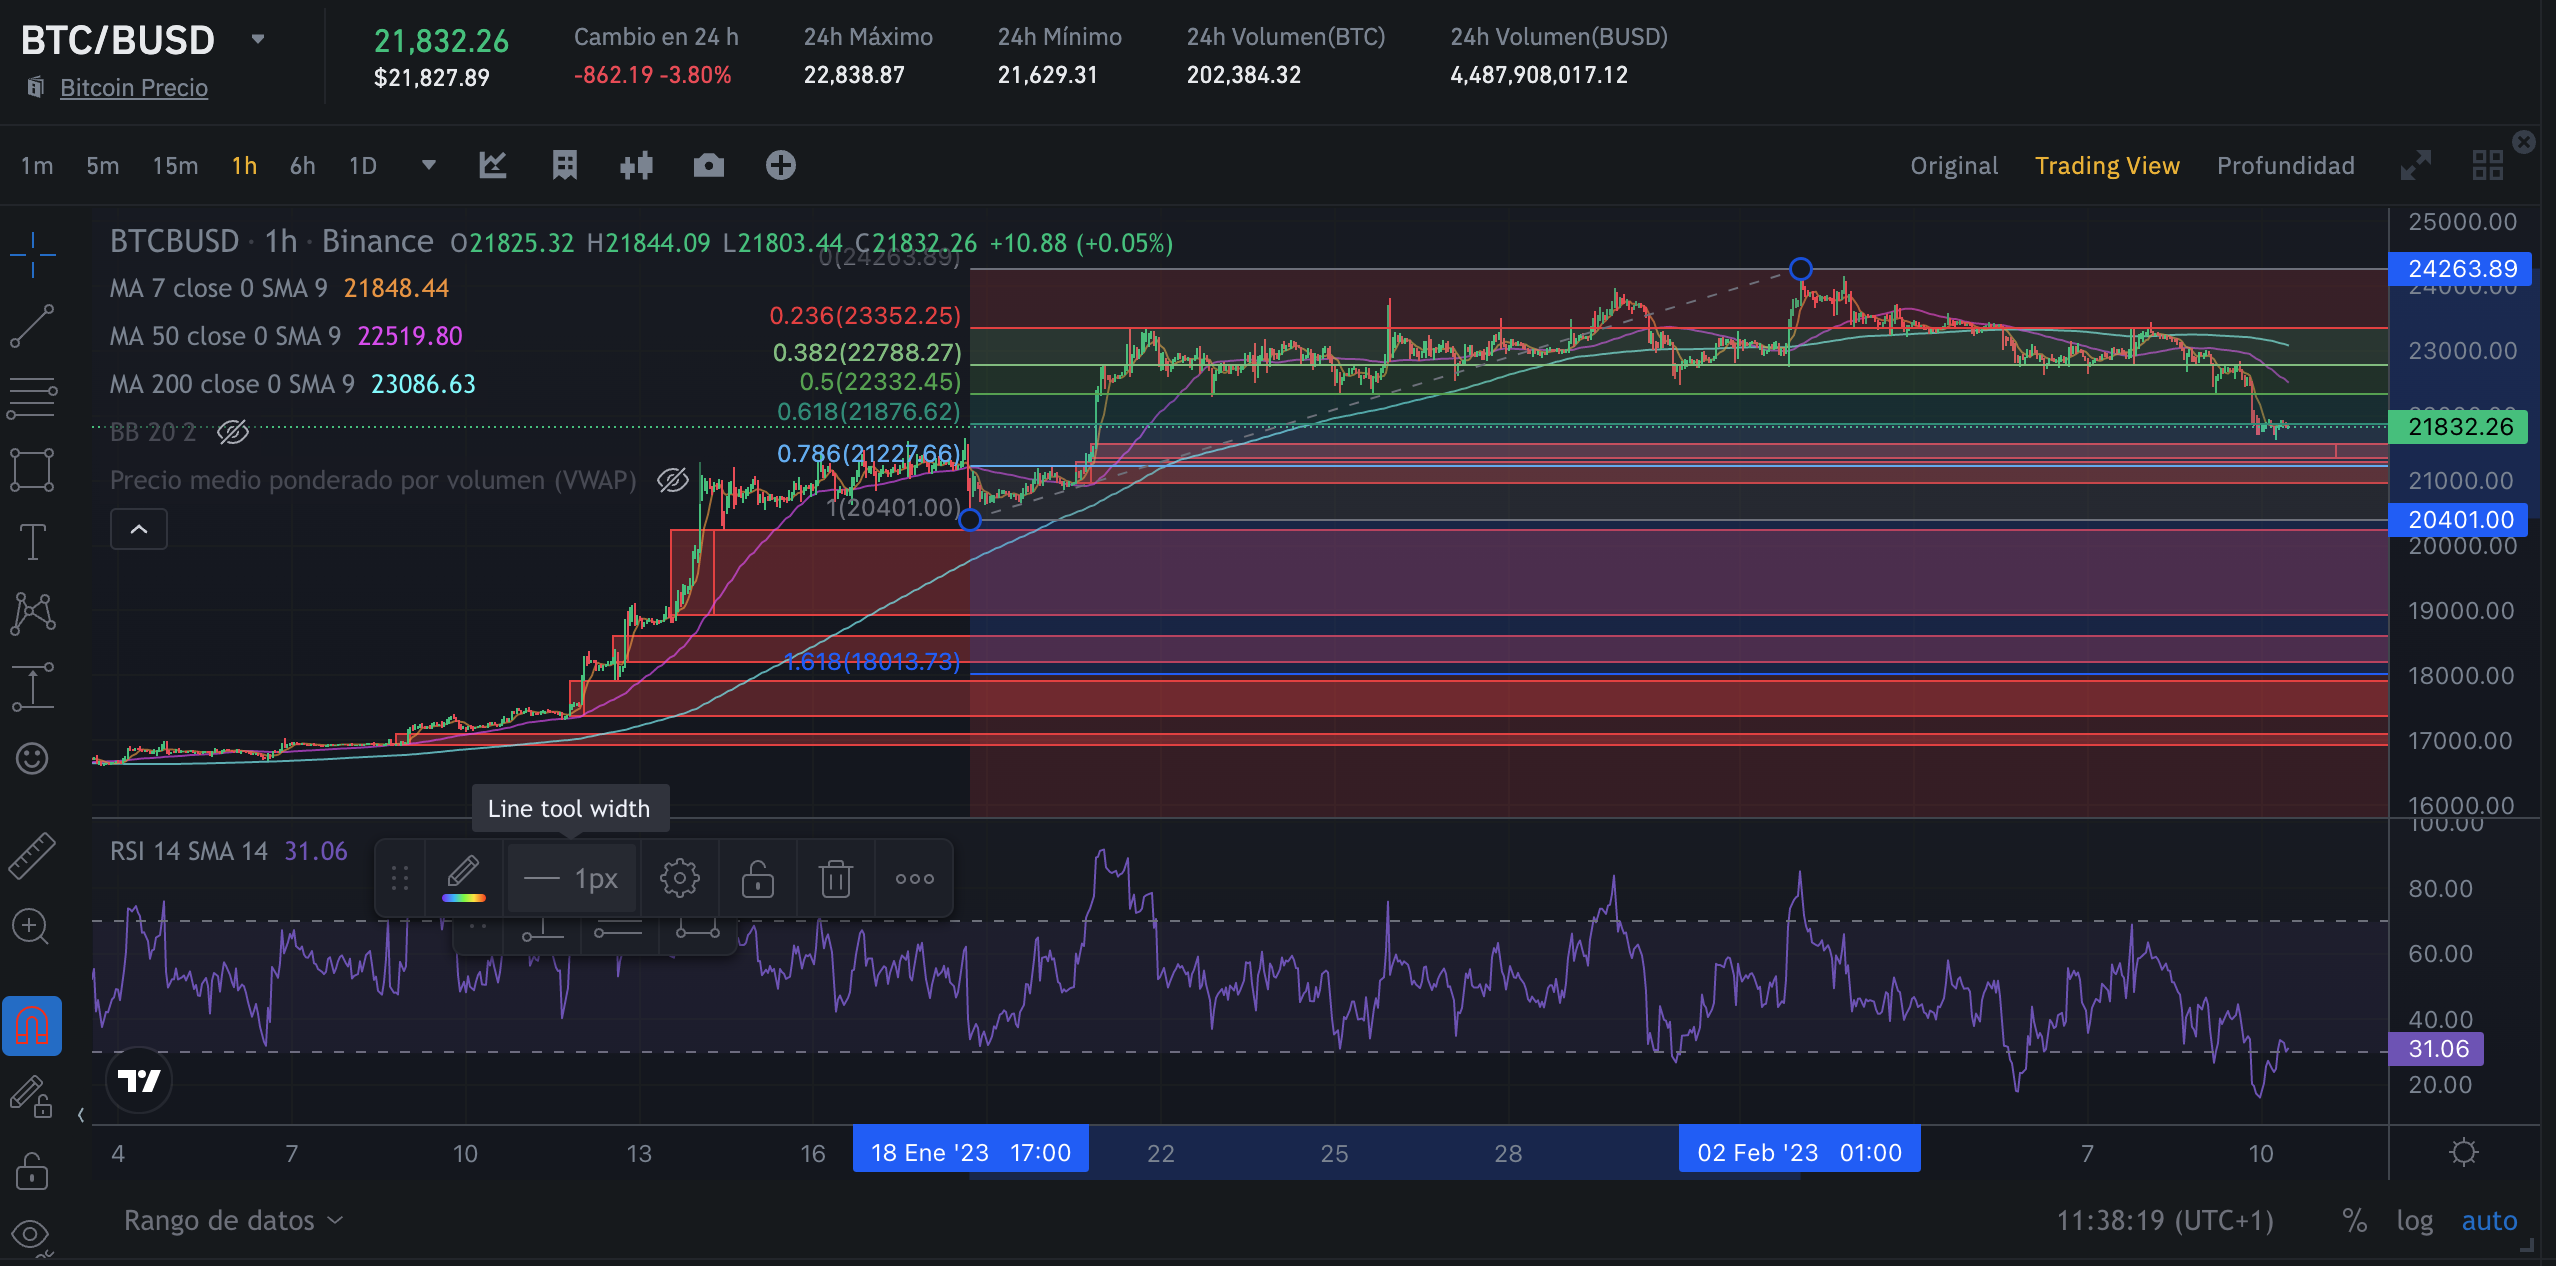Select the 6h timeframe
This screenshot has height=1266, width=2556.
coord(302,165)
